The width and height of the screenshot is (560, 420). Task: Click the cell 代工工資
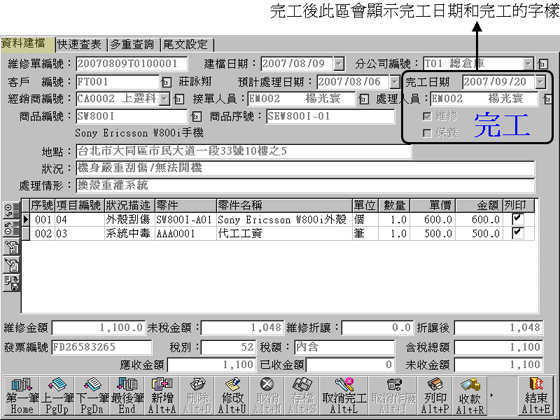tap(284, 233)
